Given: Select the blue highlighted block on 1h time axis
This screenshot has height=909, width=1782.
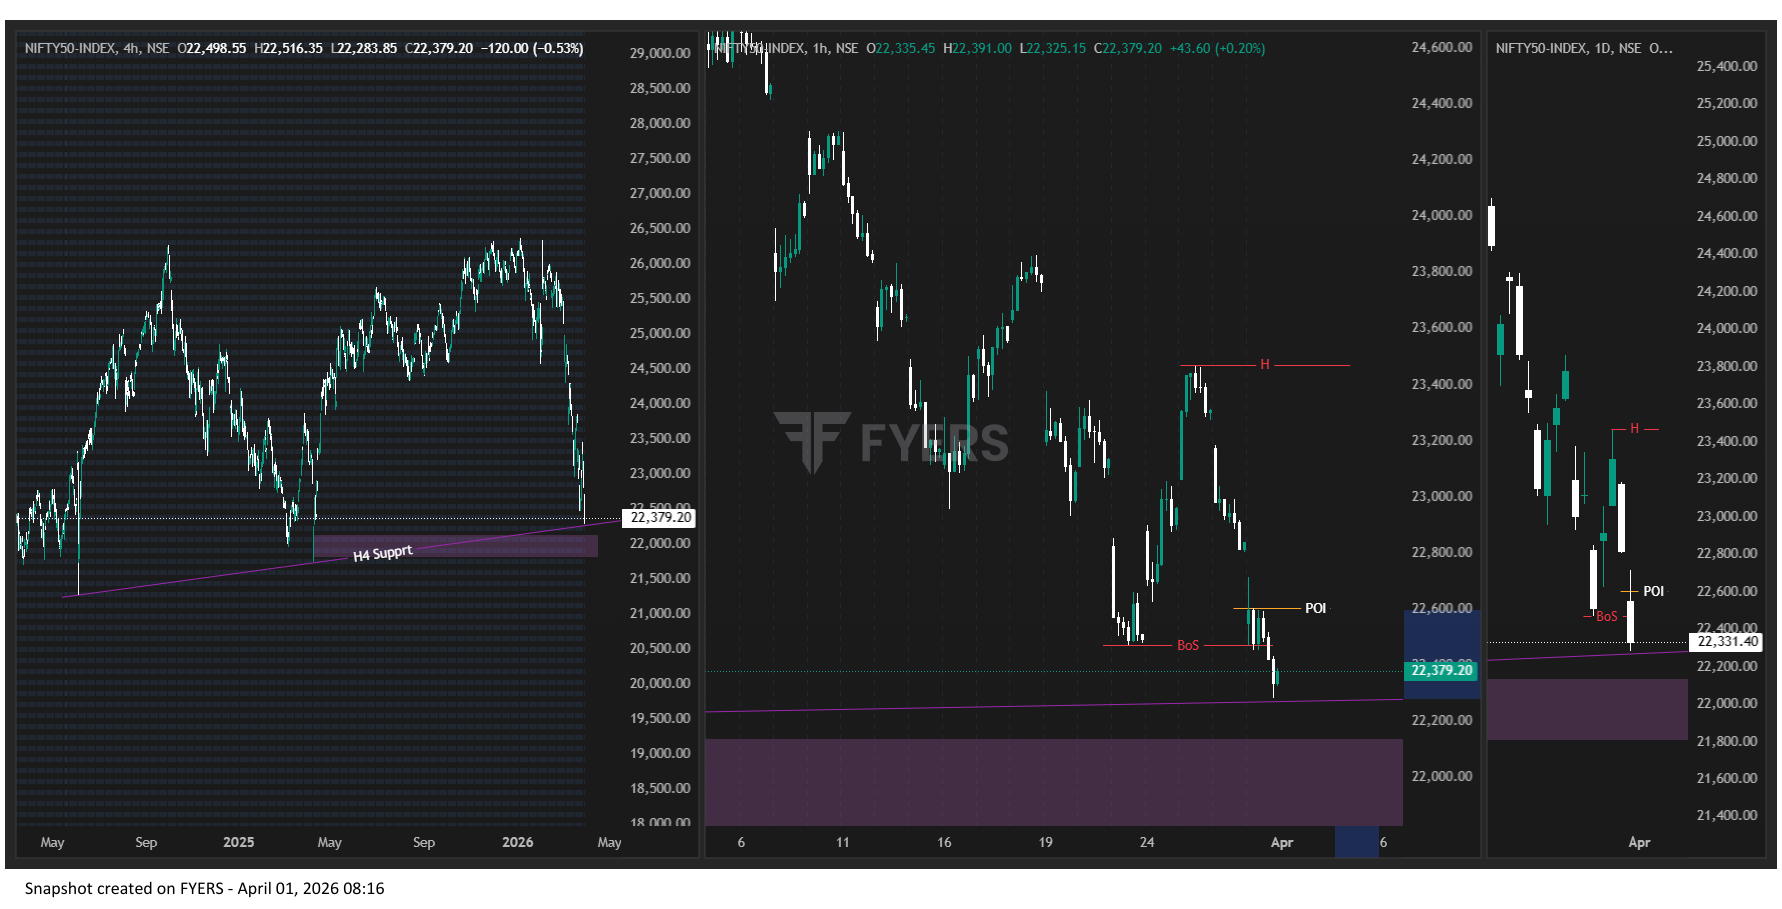Looking at the screenshot, I should [1355, 842].
